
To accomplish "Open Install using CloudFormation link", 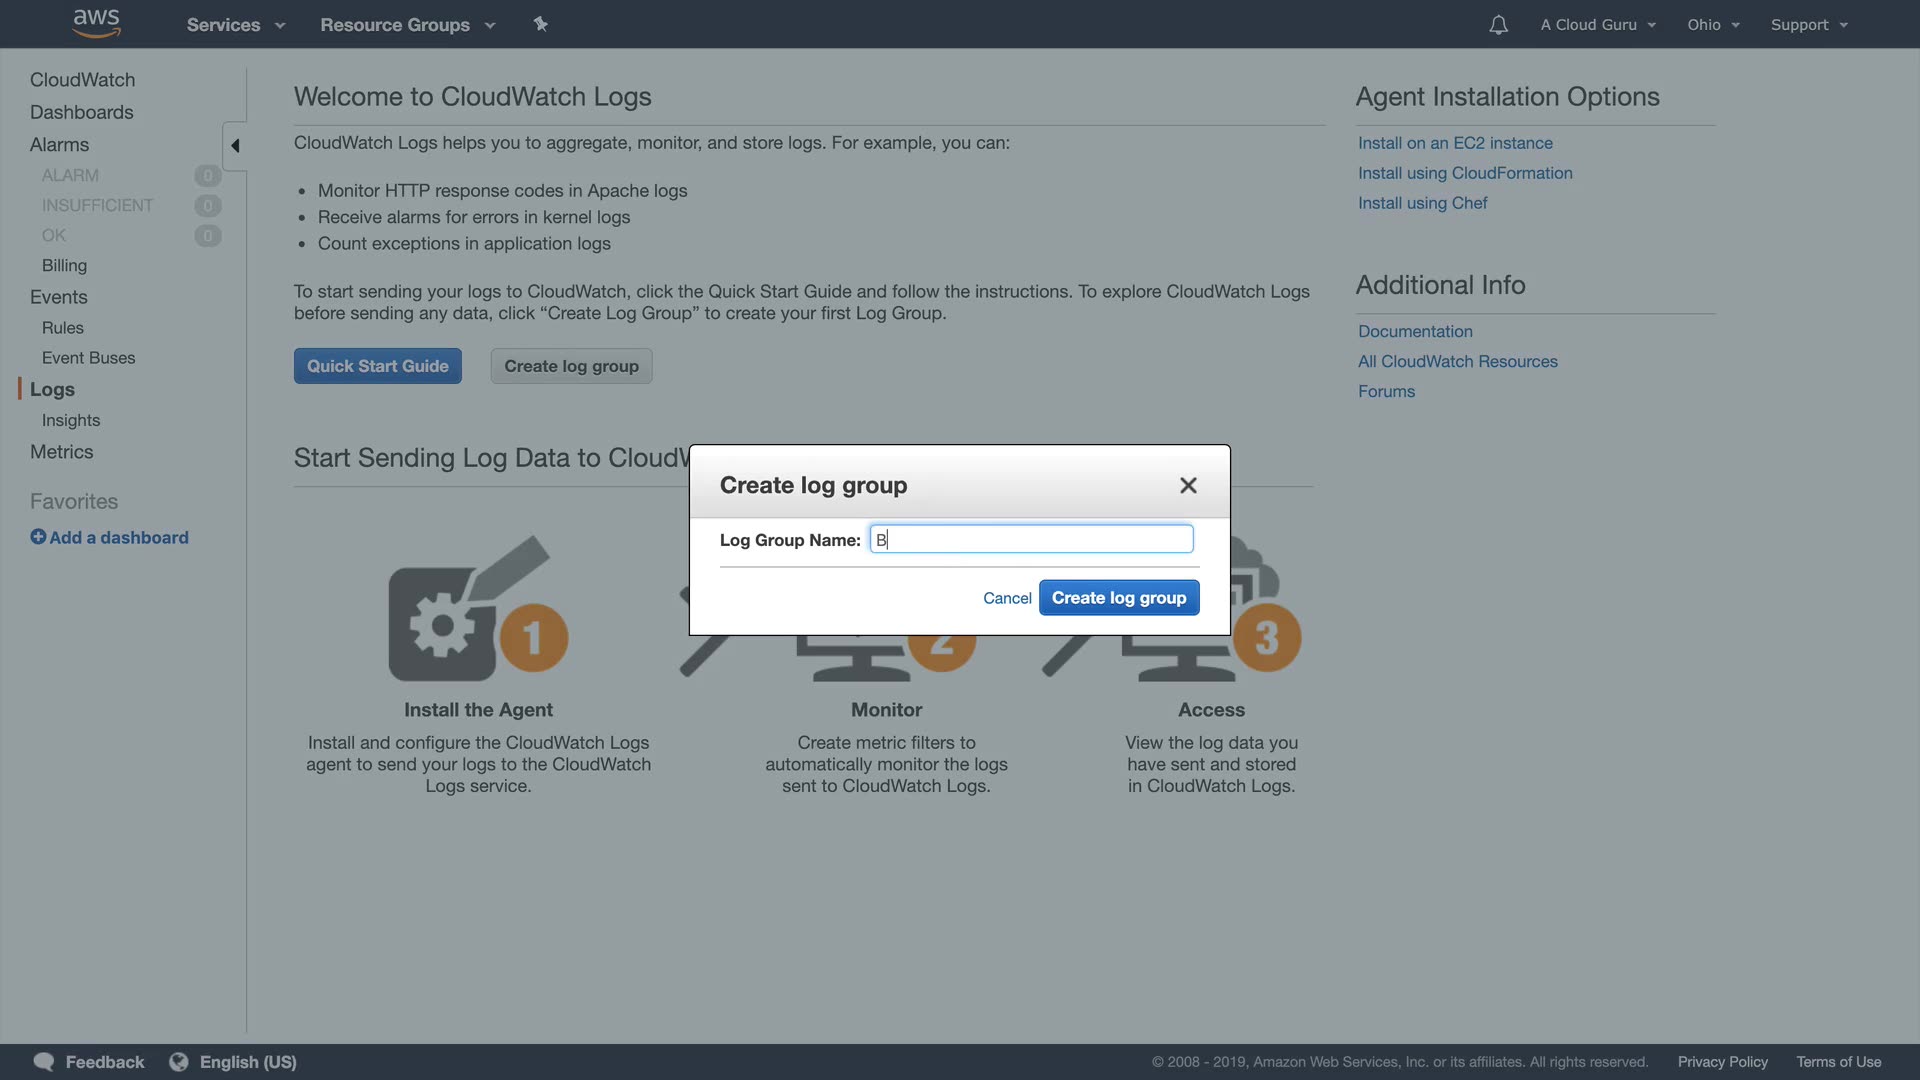I will [1464, 173].
